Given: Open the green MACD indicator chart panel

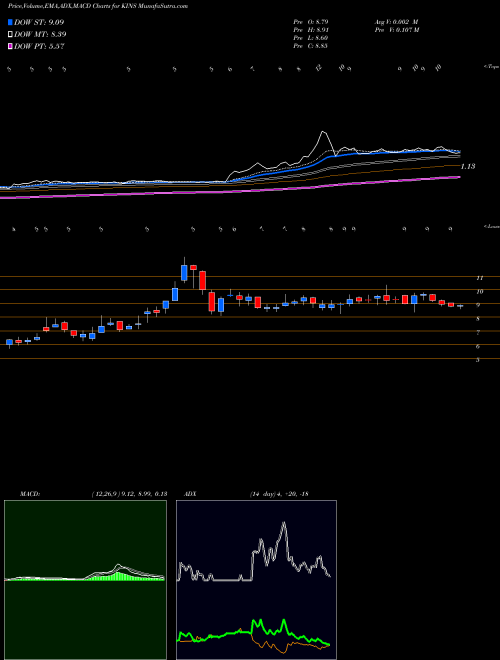Looking at the screenshot, I should coord(85,580).
